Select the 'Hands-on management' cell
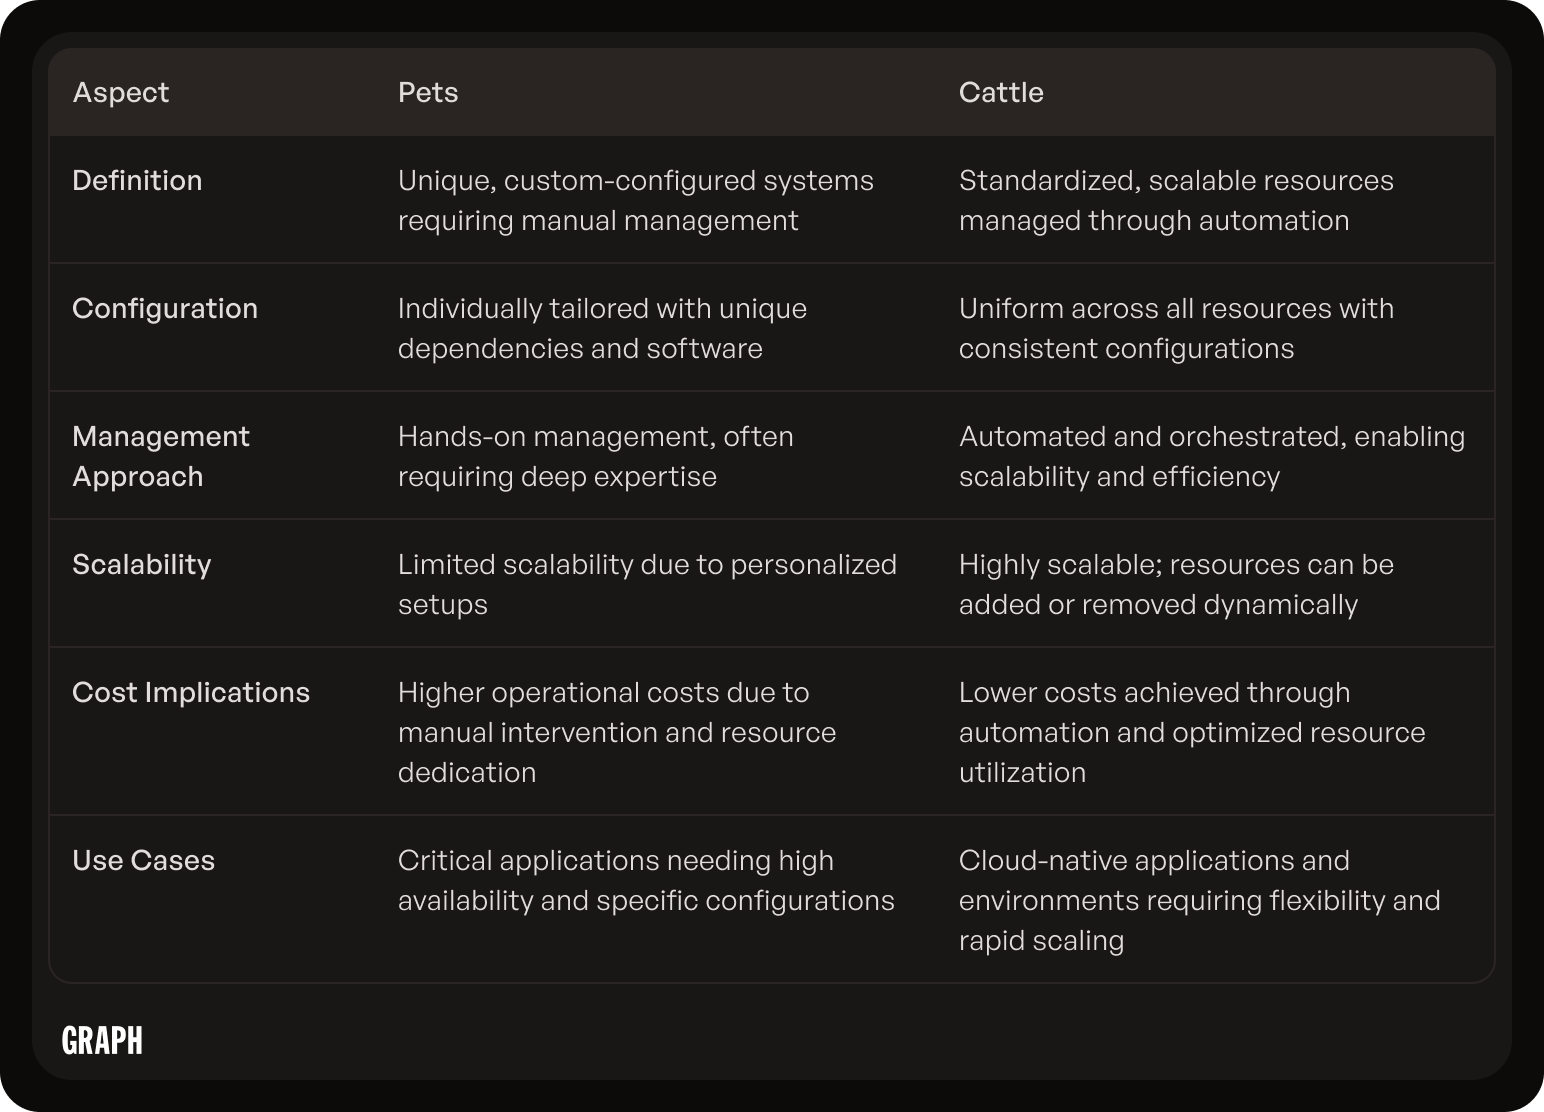 [x=596, y=456]
